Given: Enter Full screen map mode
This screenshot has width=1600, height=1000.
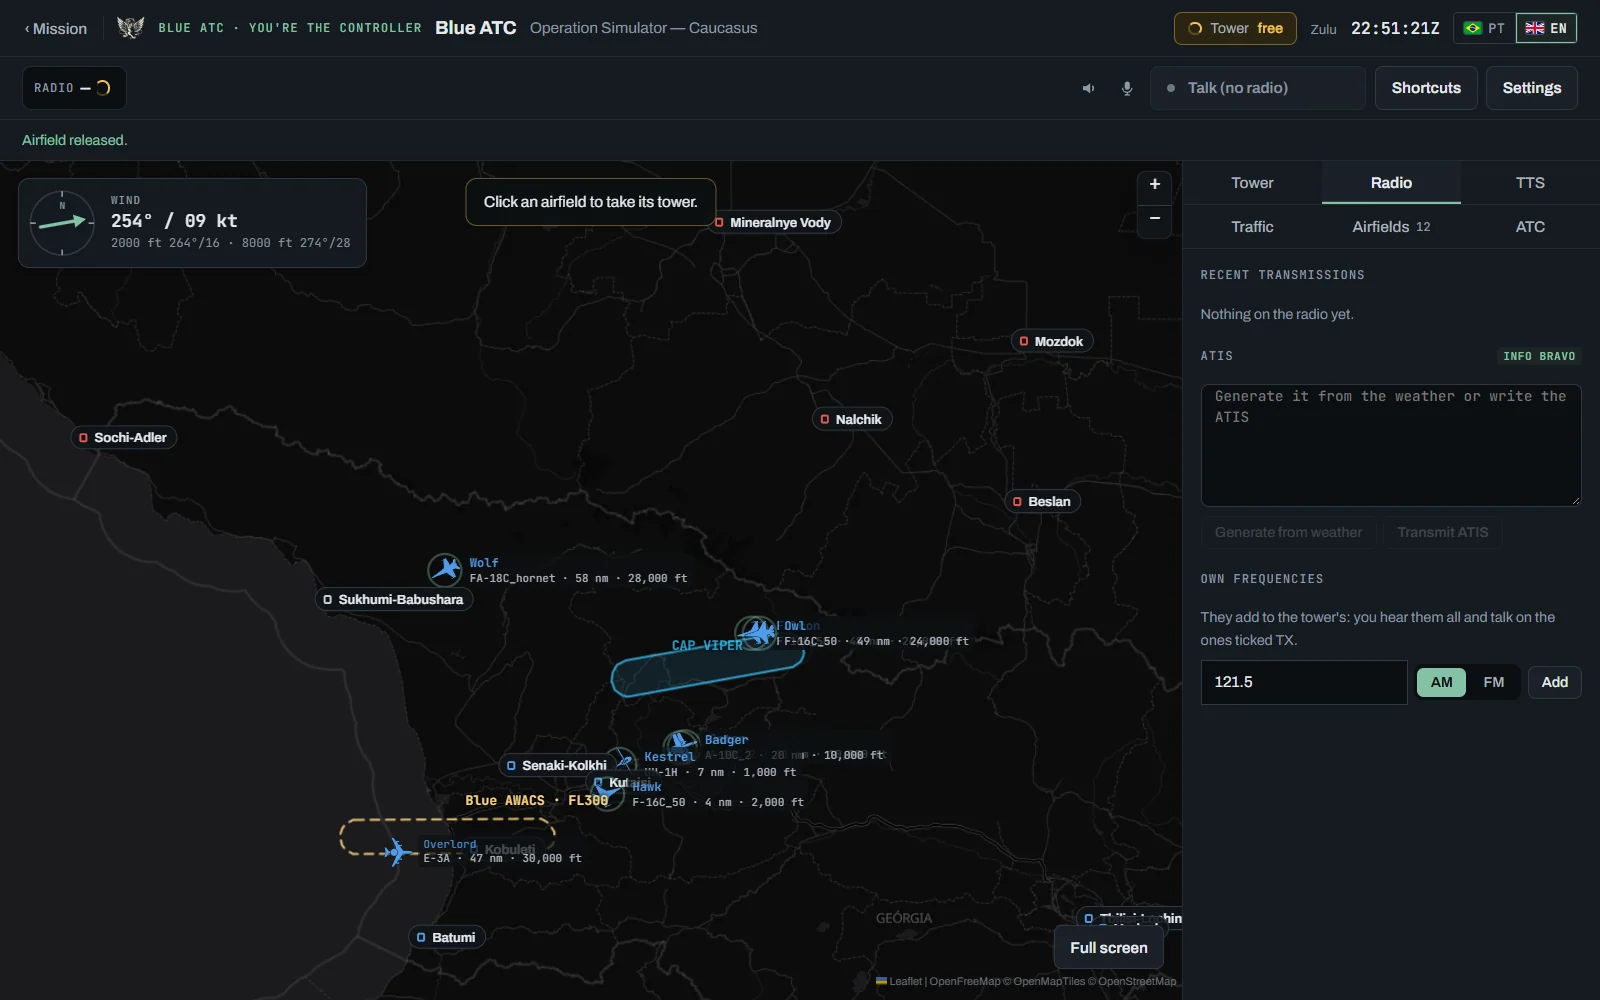Looking at the screenshot, I should (x=1109, y=948).
